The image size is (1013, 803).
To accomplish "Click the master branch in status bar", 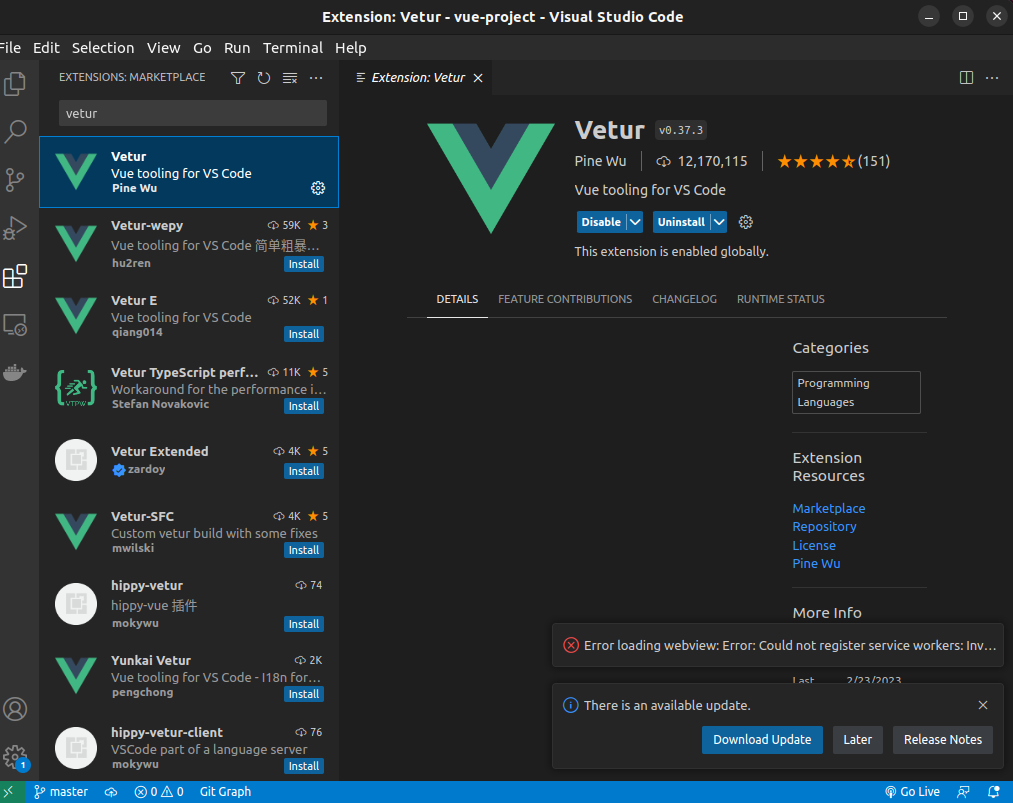I will click(x=61, y=791).
